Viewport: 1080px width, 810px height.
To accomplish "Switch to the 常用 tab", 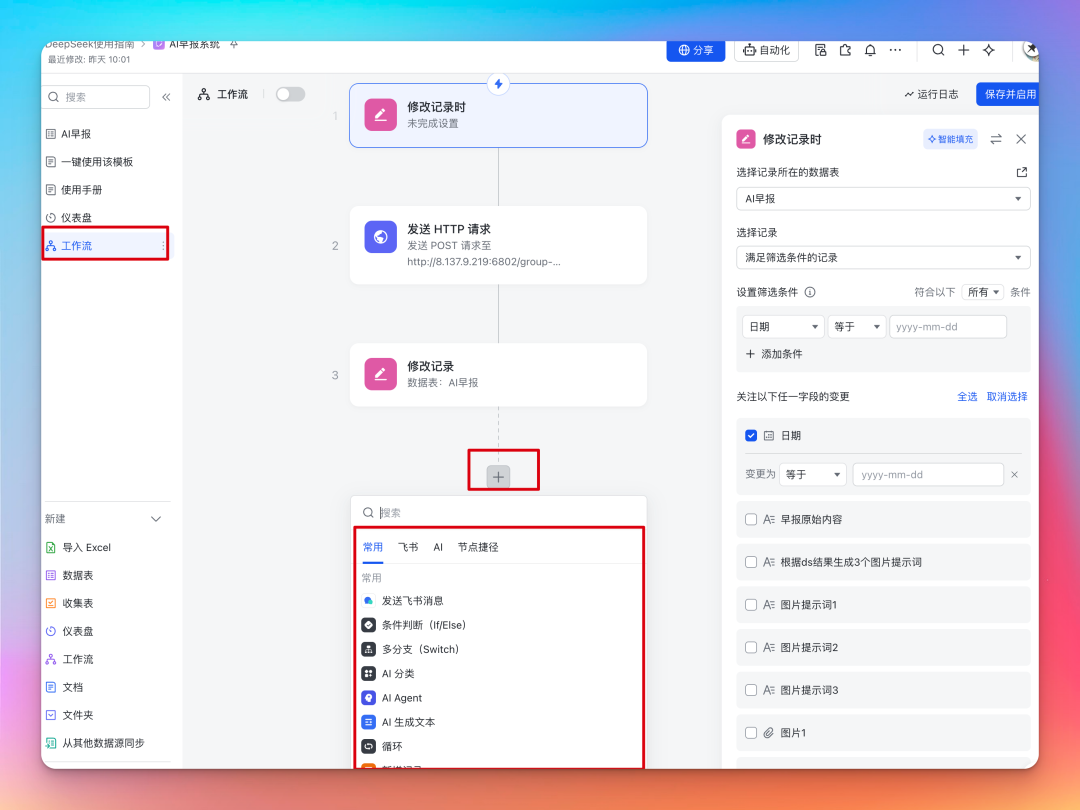I will click(x=373, y=547).
